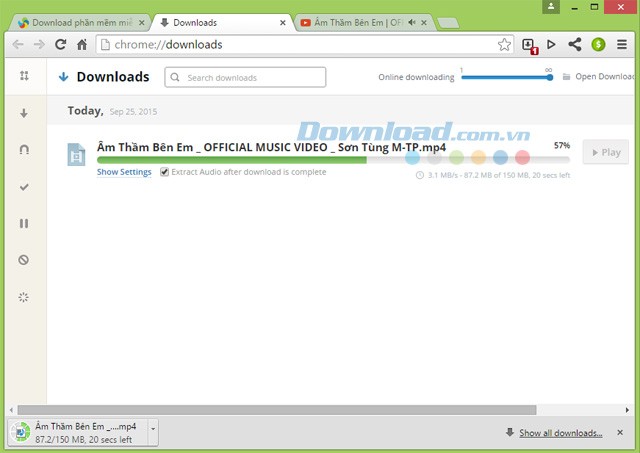Adjust the Online downloading slider
Image resolution: width=640 pixels, height=453 pixels.
[549, 77]
